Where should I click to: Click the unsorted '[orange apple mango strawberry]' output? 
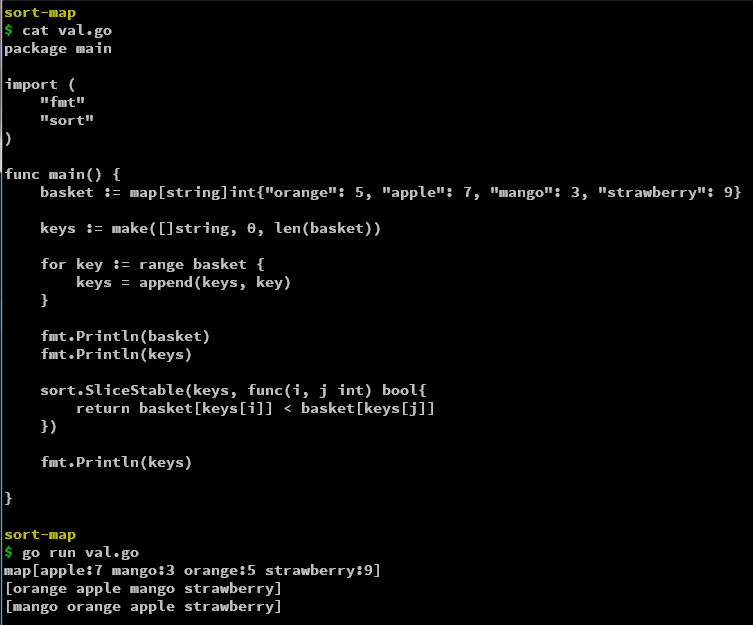click(x=143, y=588)
